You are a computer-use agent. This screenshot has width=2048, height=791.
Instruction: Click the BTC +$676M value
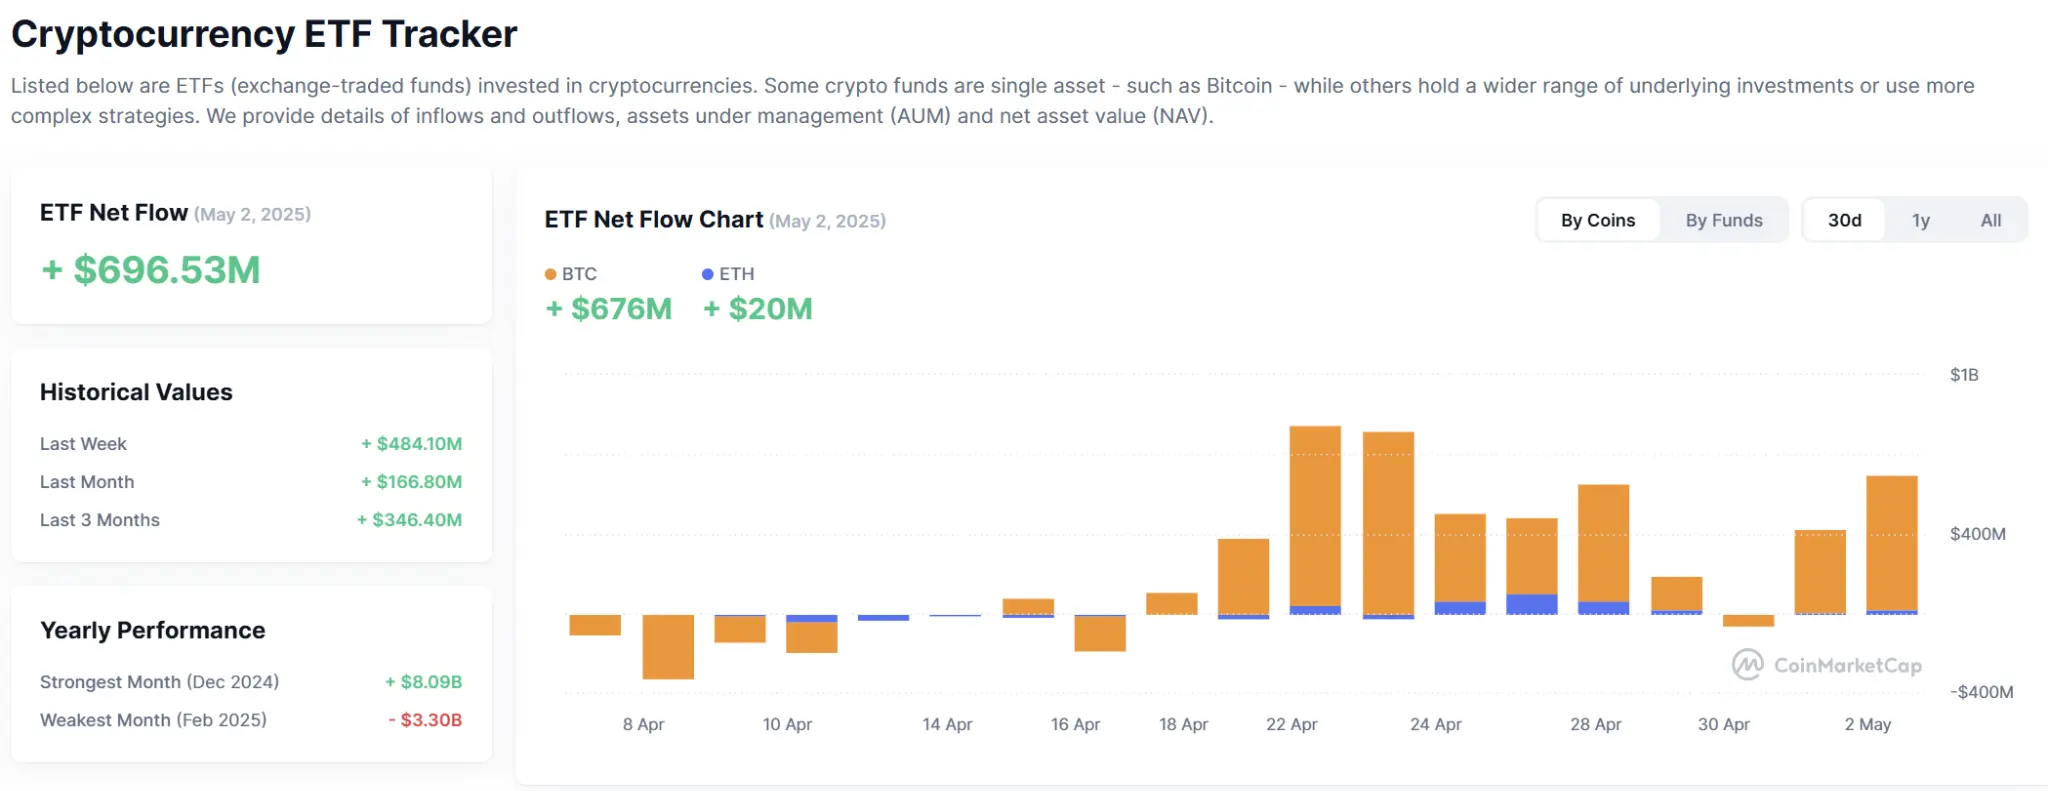point(609,309)
